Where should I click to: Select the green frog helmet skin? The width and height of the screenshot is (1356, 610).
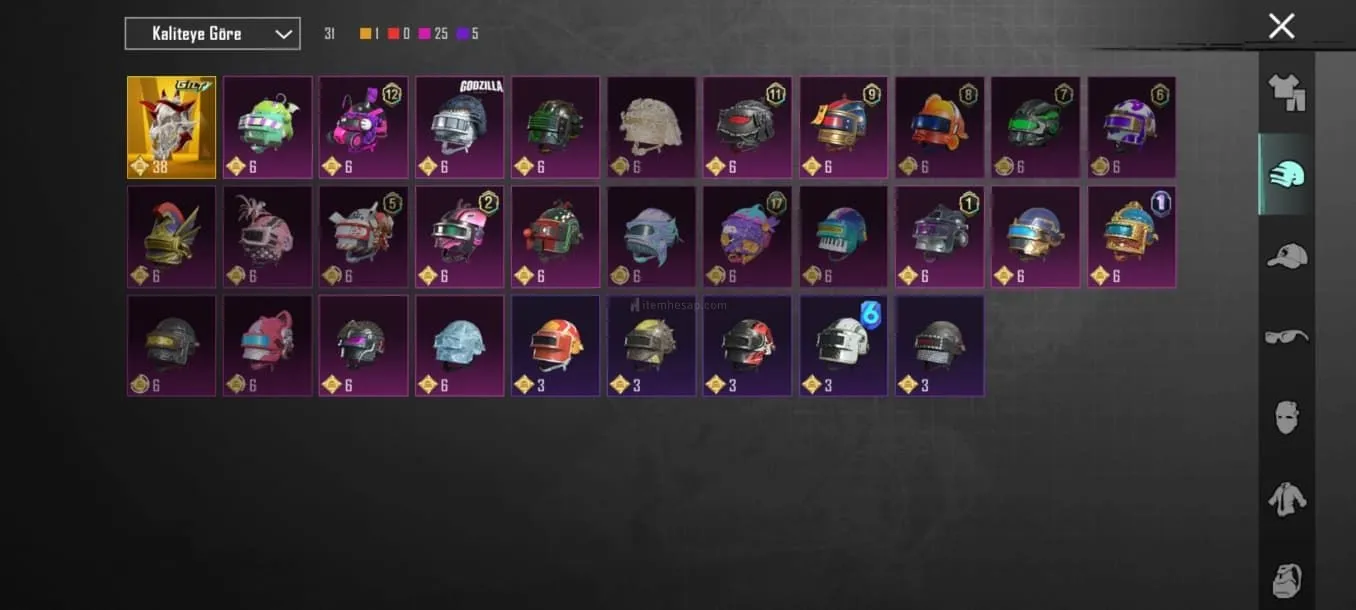point(267,128)
